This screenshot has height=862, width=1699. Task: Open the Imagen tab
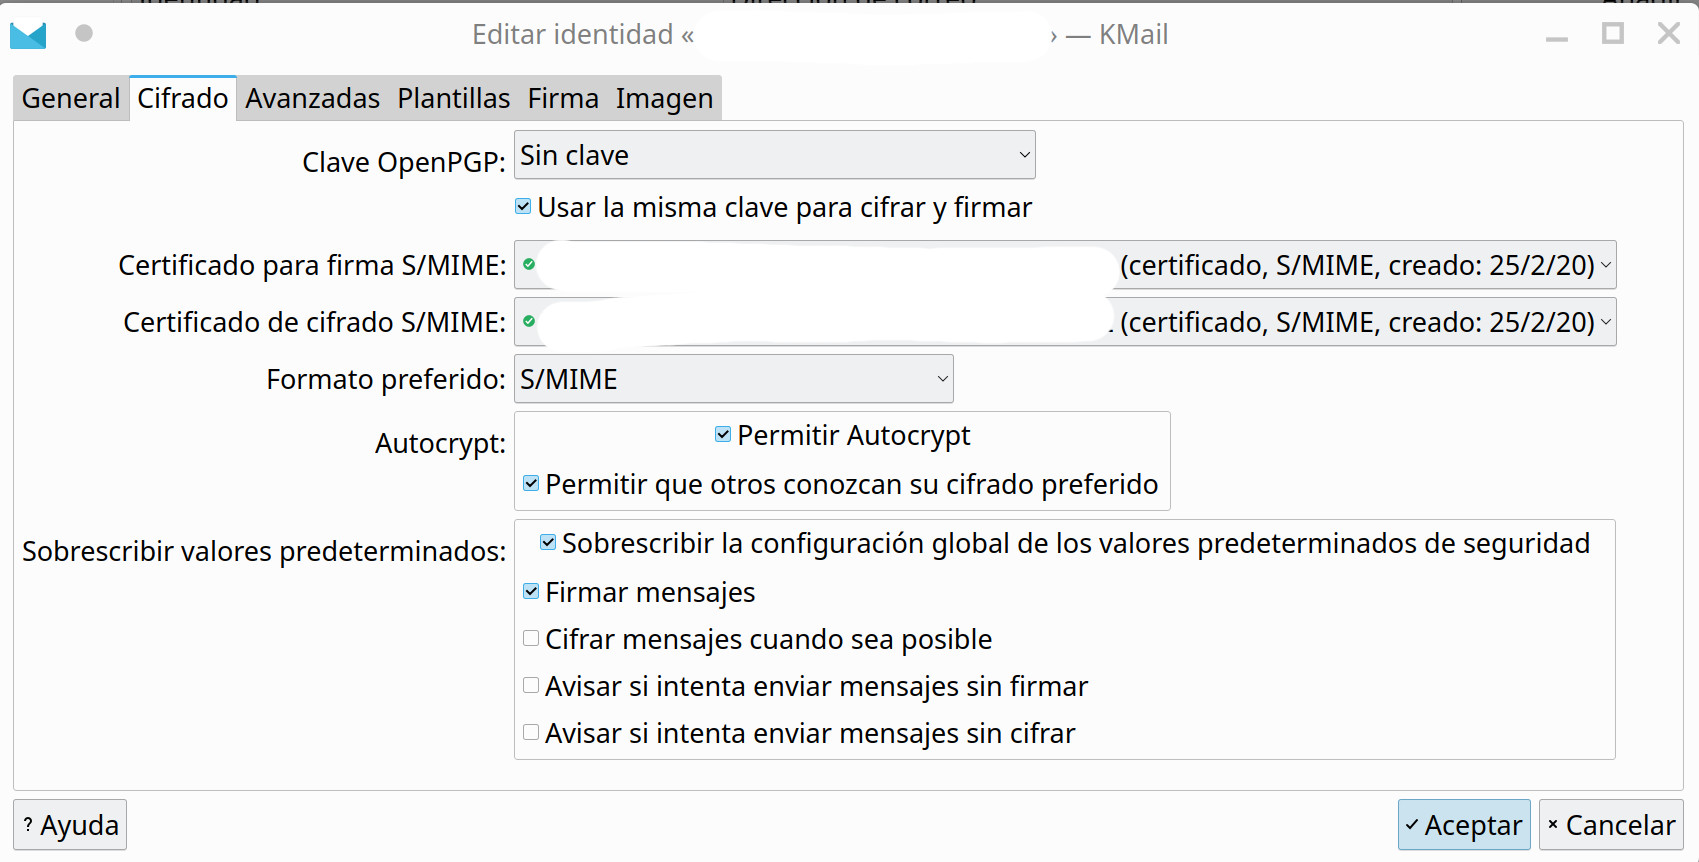664,99
